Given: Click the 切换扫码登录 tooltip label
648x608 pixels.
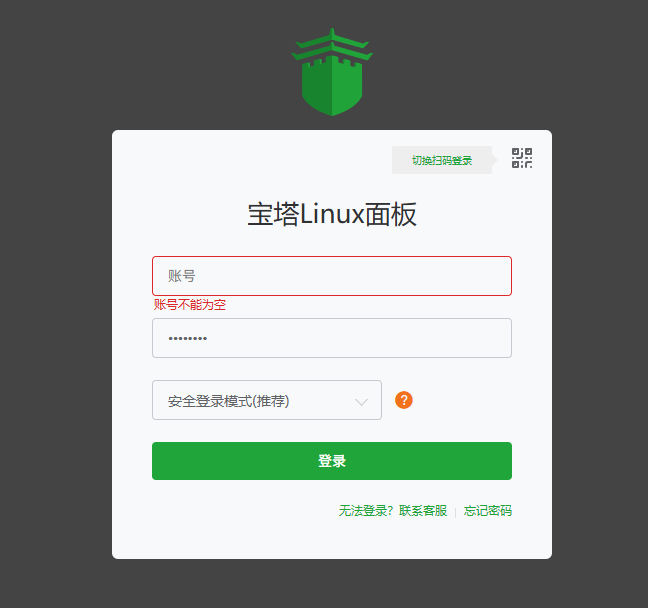Looking at the screenshot, I should point(442,160).
